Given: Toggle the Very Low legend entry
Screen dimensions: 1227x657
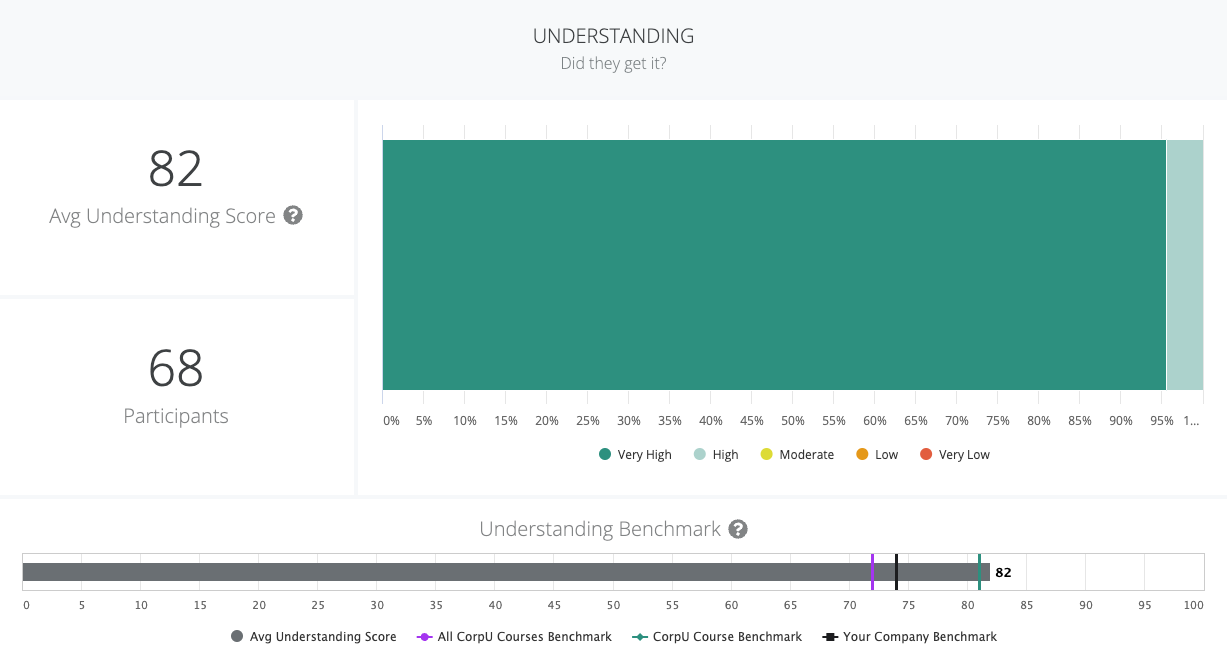Looking at the screenshot, I should (x=954, y=455).
